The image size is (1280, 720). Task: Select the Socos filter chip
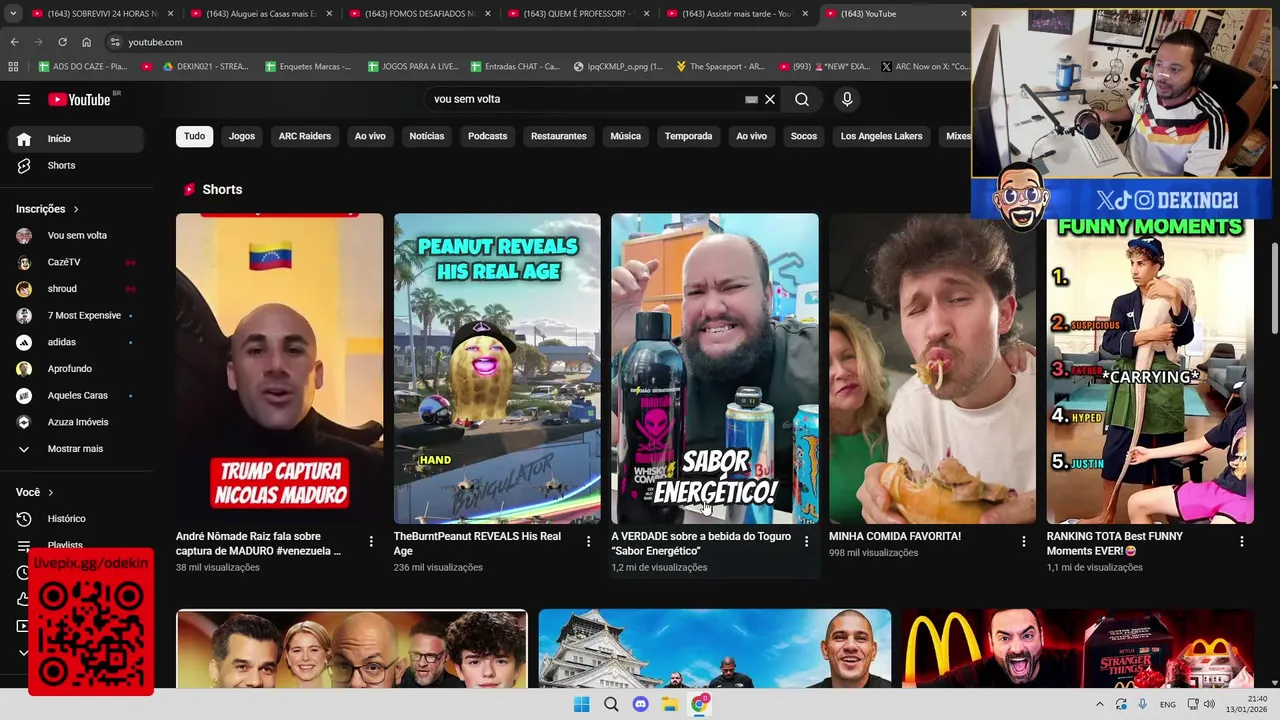(x=804, y=136)
